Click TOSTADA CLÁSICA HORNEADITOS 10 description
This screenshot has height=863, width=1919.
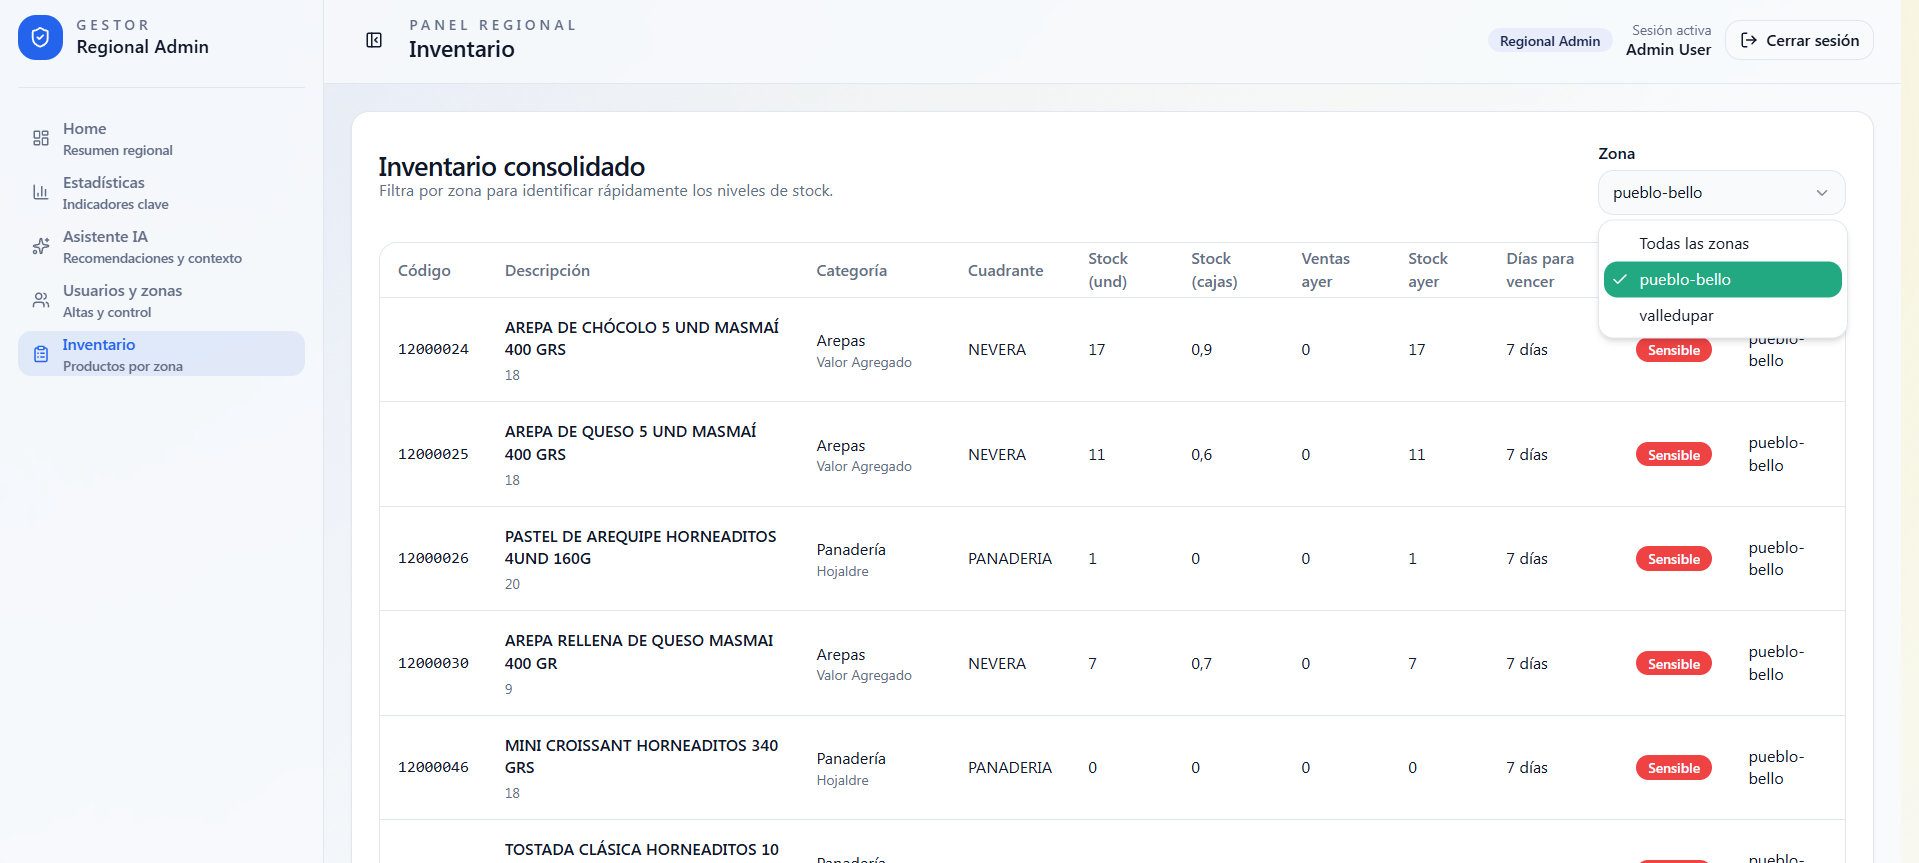tap(641, 850)
